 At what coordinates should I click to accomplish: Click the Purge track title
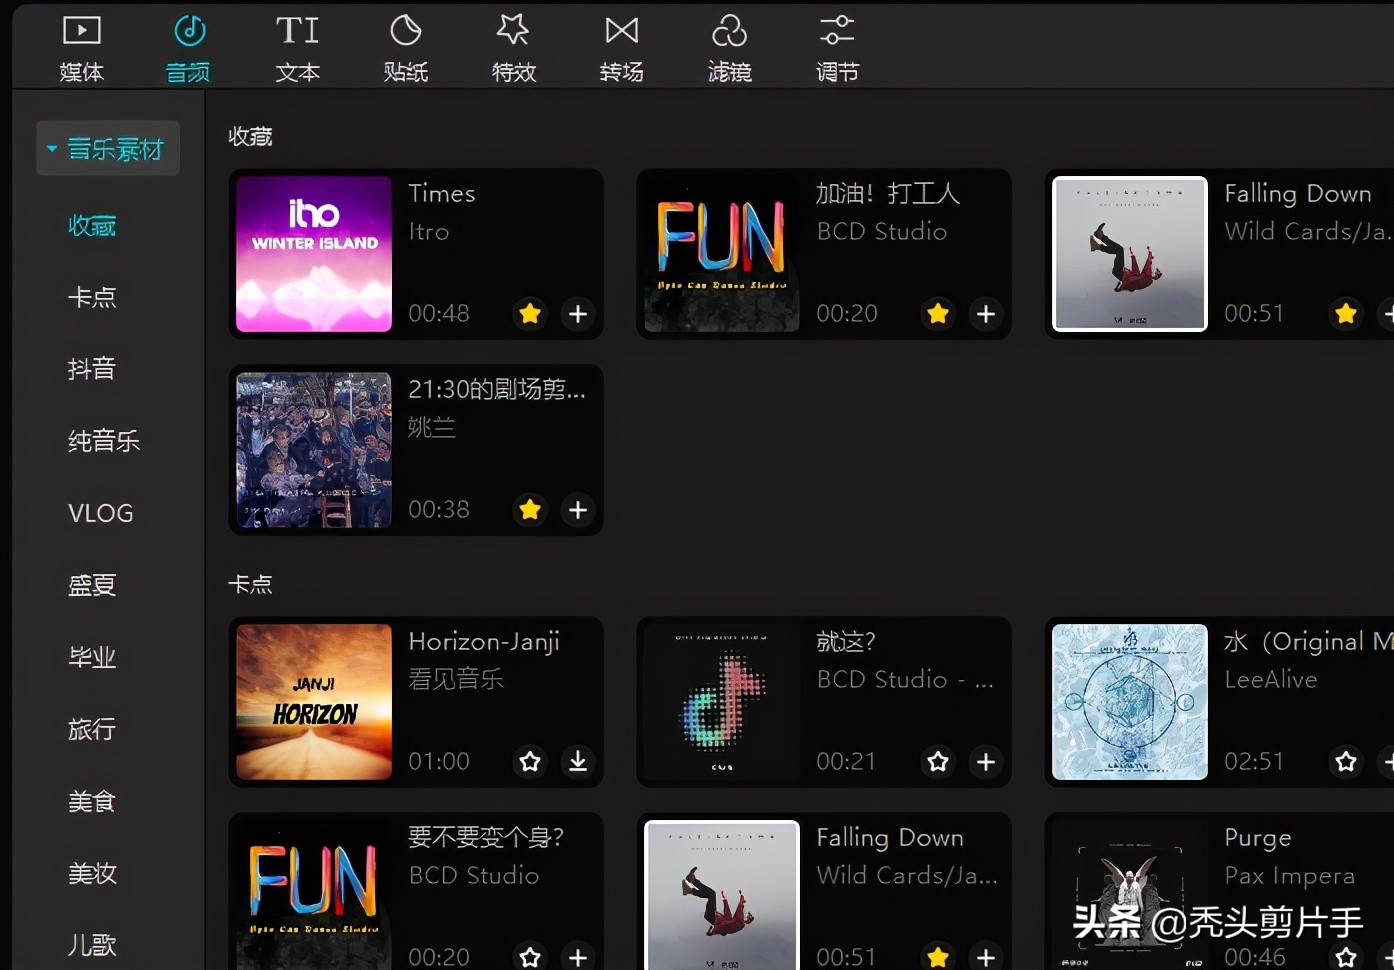tap(1258, 838)
